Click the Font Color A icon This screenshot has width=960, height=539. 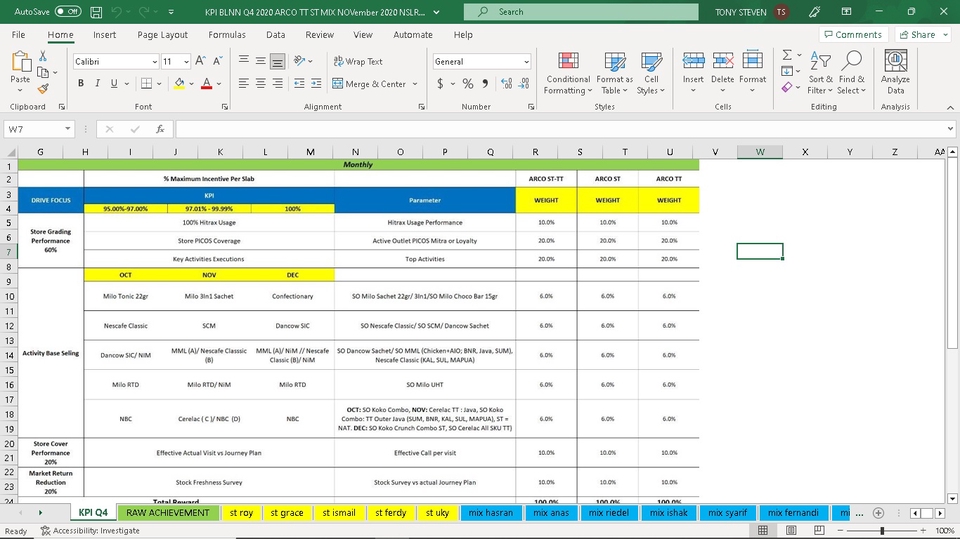click(206, 83)
